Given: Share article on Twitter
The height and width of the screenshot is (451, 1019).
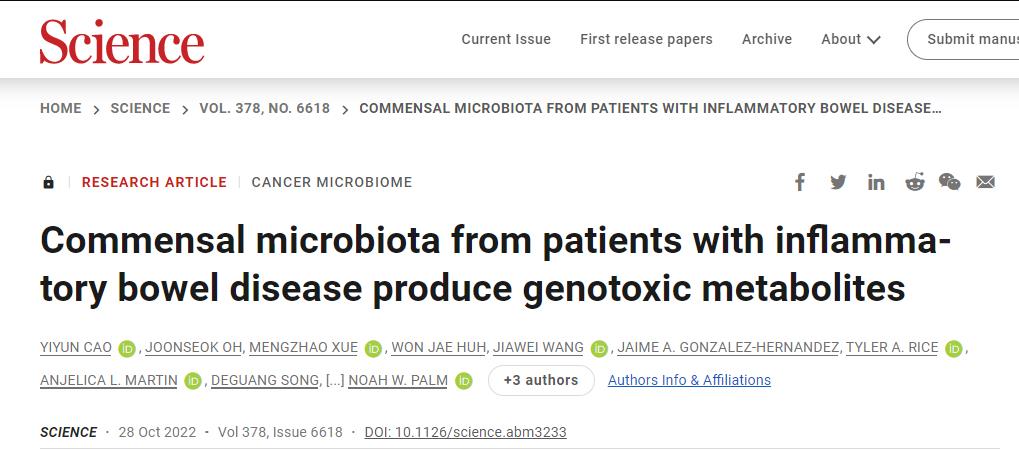Looking at the screenshot, I should tap(838, 183).
